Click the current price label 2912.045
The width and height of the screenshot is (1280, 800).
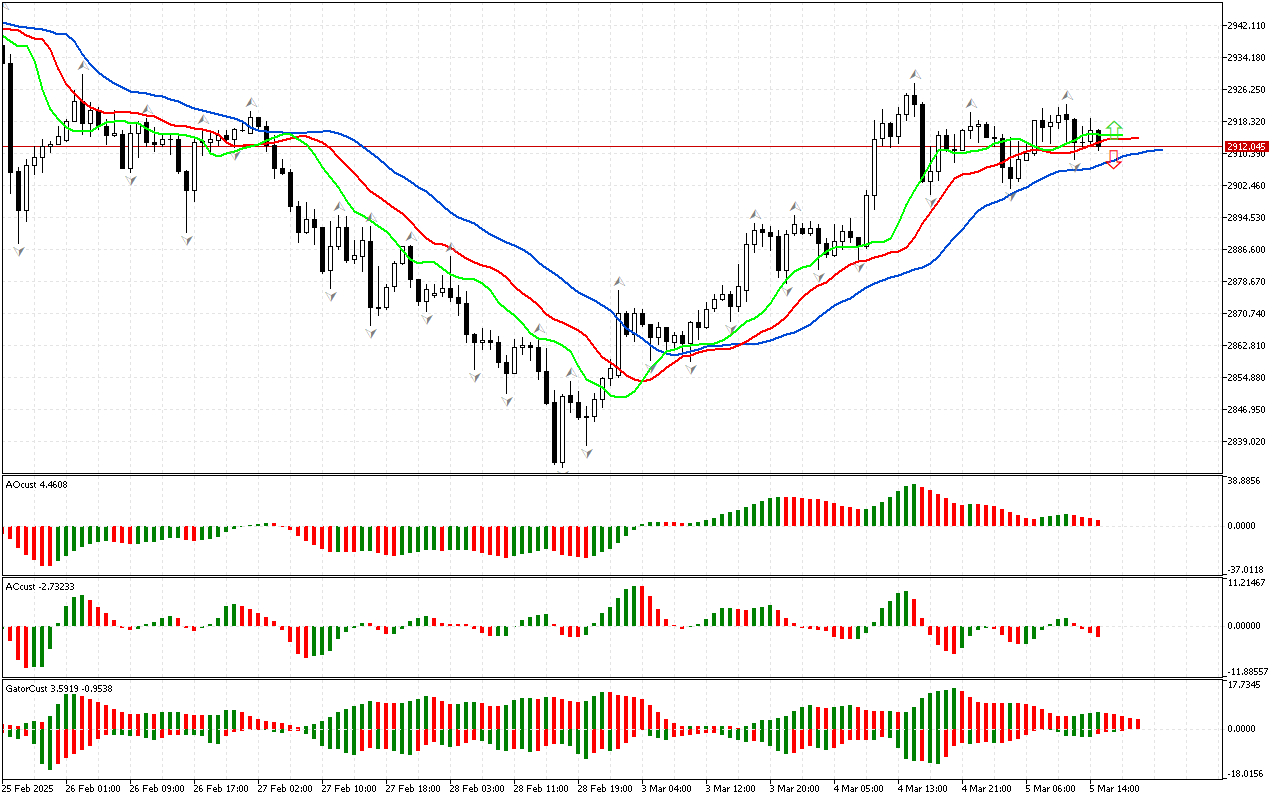pos(1245,146)
